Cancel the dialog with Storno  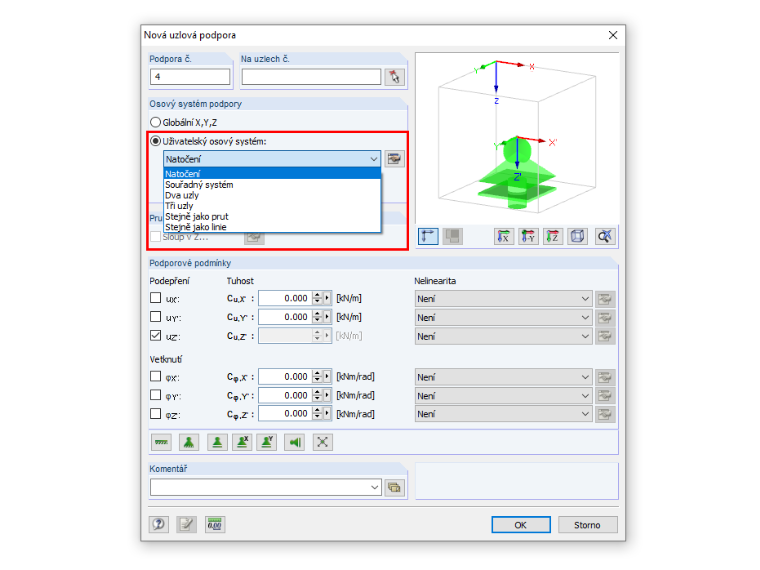587,524
